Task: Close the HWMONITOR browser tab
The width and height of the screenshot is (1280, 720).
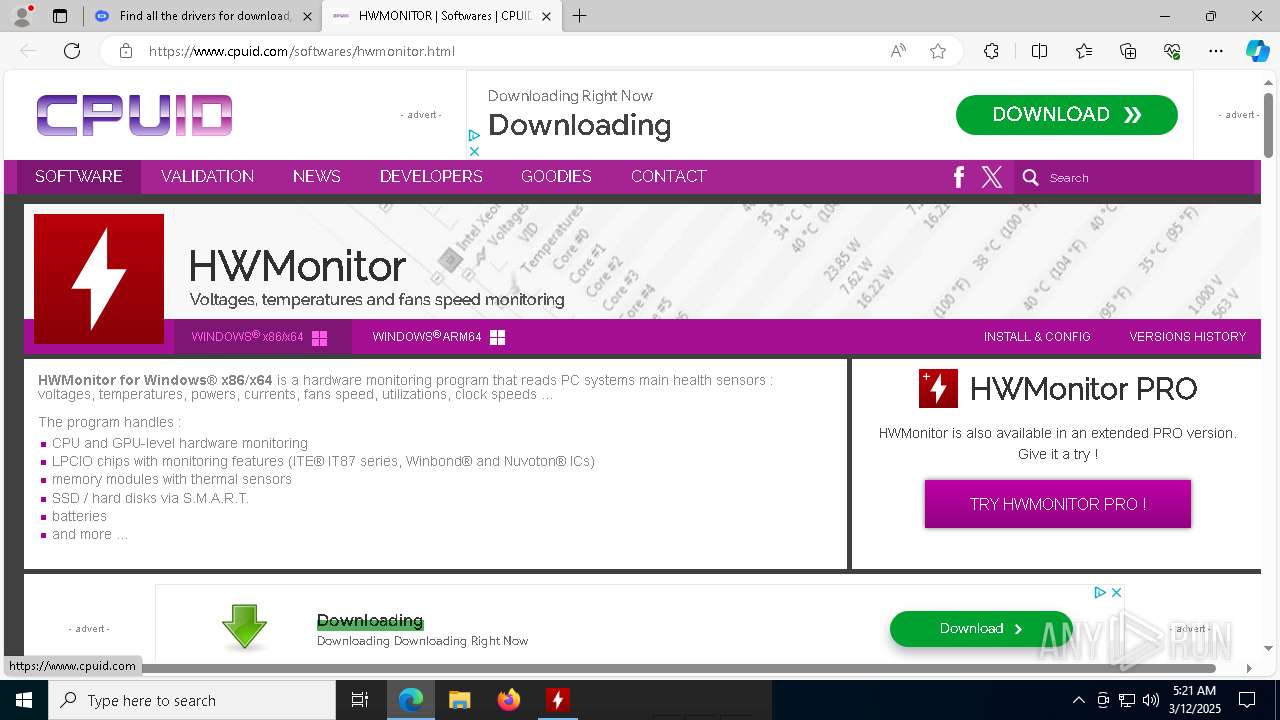Action: (546, 16)
